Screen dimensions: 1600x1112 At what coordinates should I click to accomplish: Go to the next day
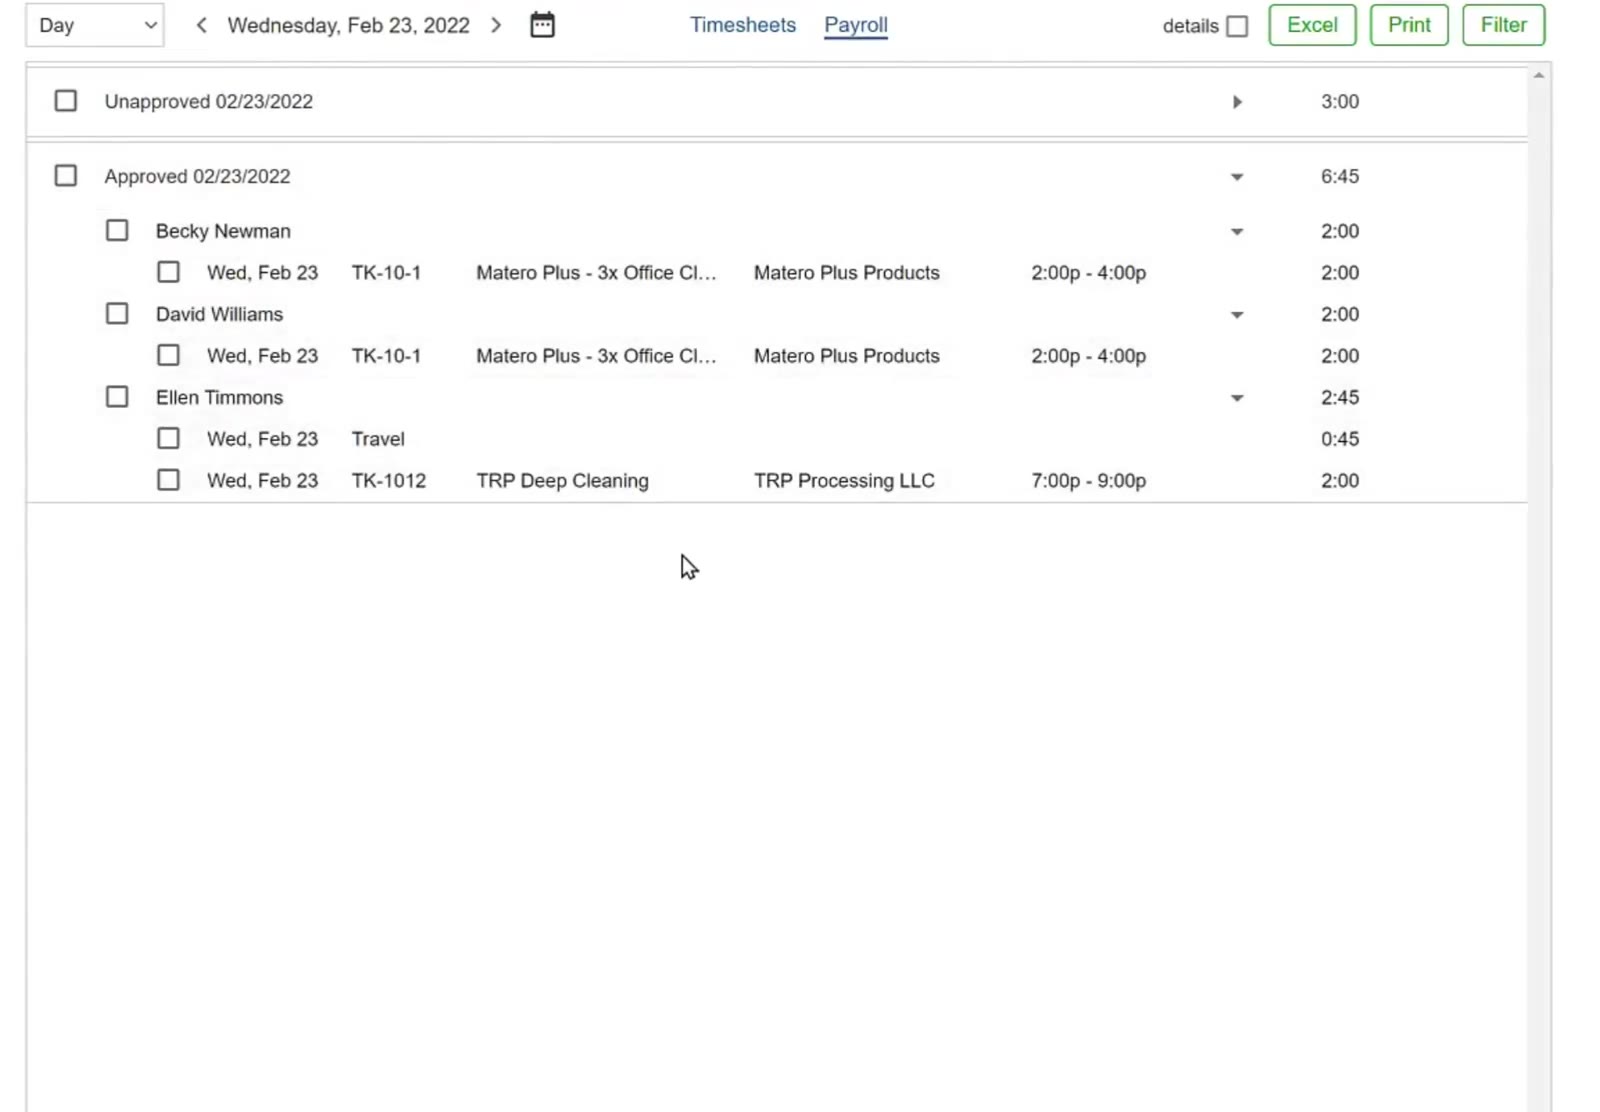(x=496, y=25)
